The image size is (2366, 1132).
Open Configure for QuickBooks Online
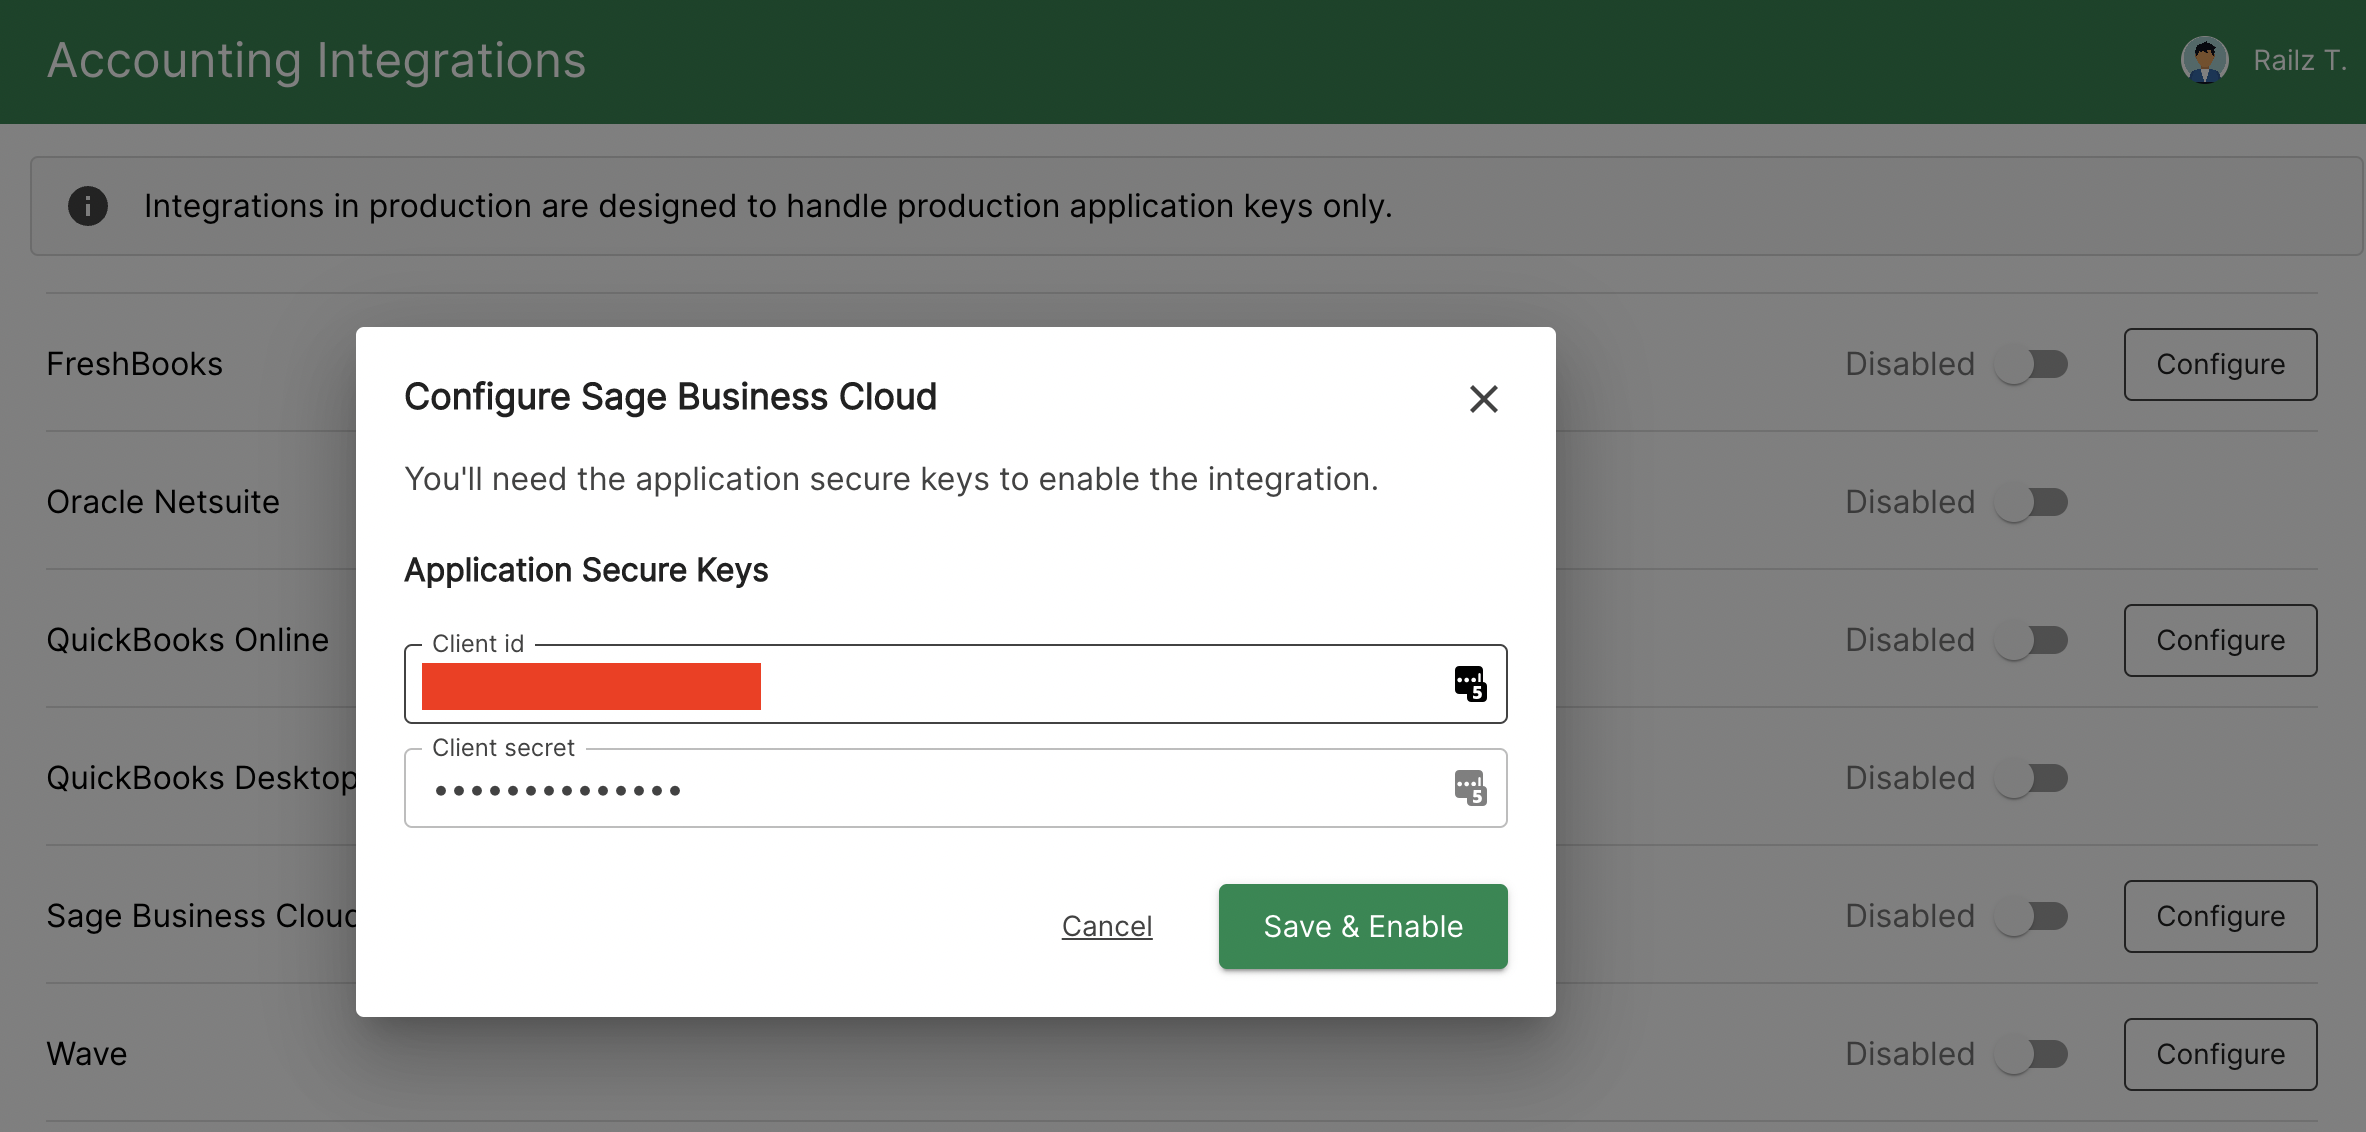click(2220, 640)
